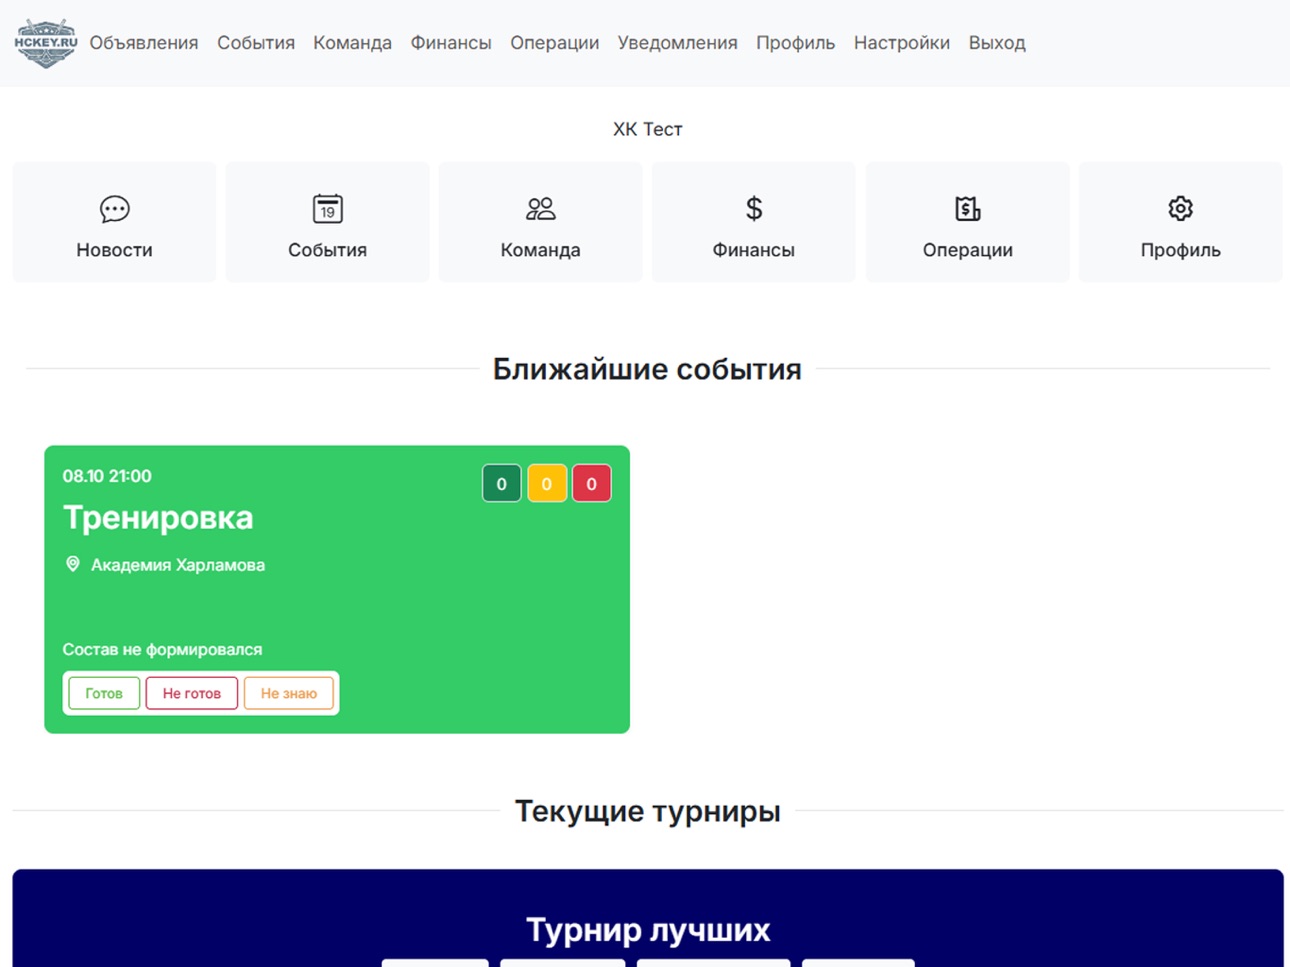Click the Финансы dollar sign icon
Viewport: 1290px width, 967px height.
(754, 209)
